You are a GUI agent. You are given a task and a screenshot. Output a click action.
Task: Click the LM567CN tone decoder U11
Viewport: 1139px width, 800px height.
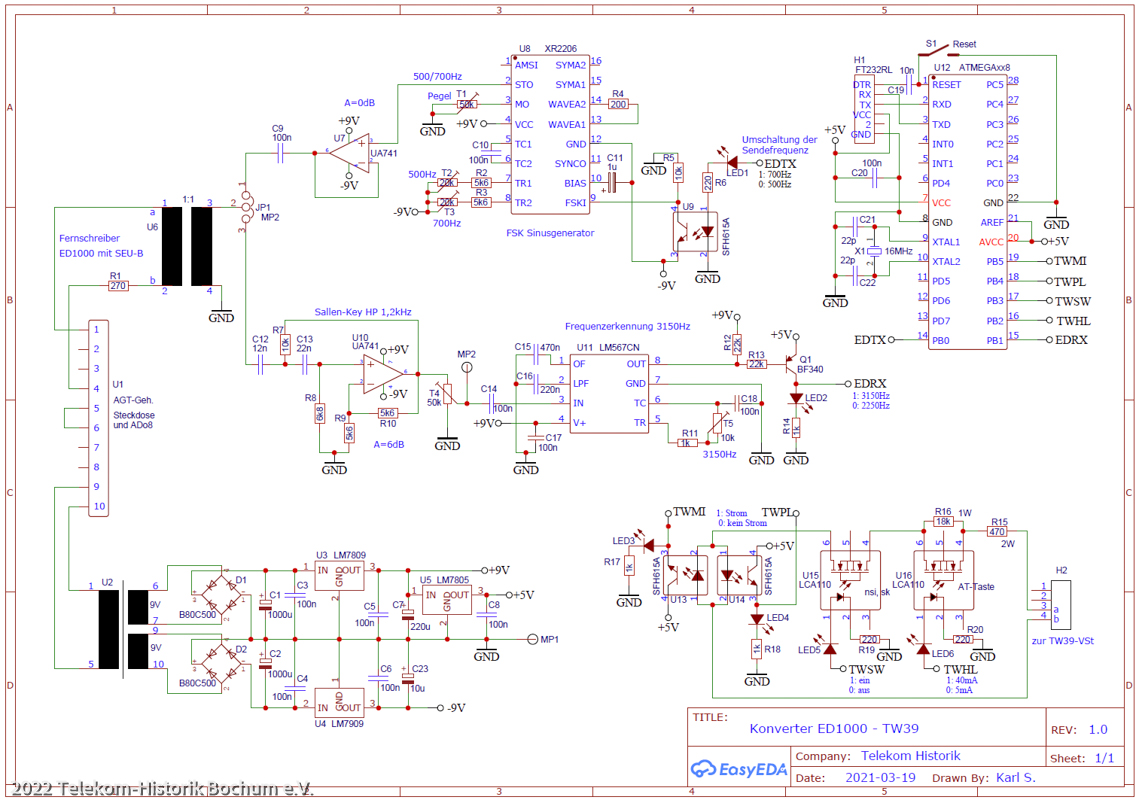[609, 393]
